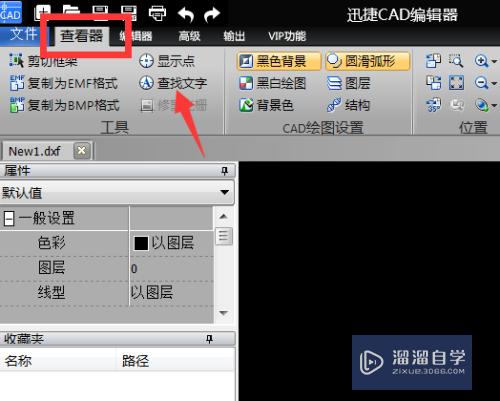Viewport: 500px width, 401px height.
Task: Click the black 色彩 color swatch
Action: click(x=141, y=243)
